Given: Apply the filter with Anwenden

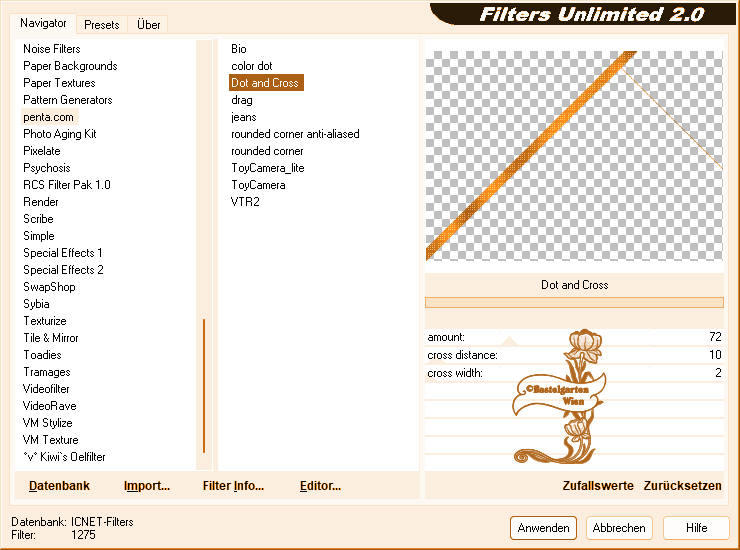Looking at the screenshot, I should [543, 528].
